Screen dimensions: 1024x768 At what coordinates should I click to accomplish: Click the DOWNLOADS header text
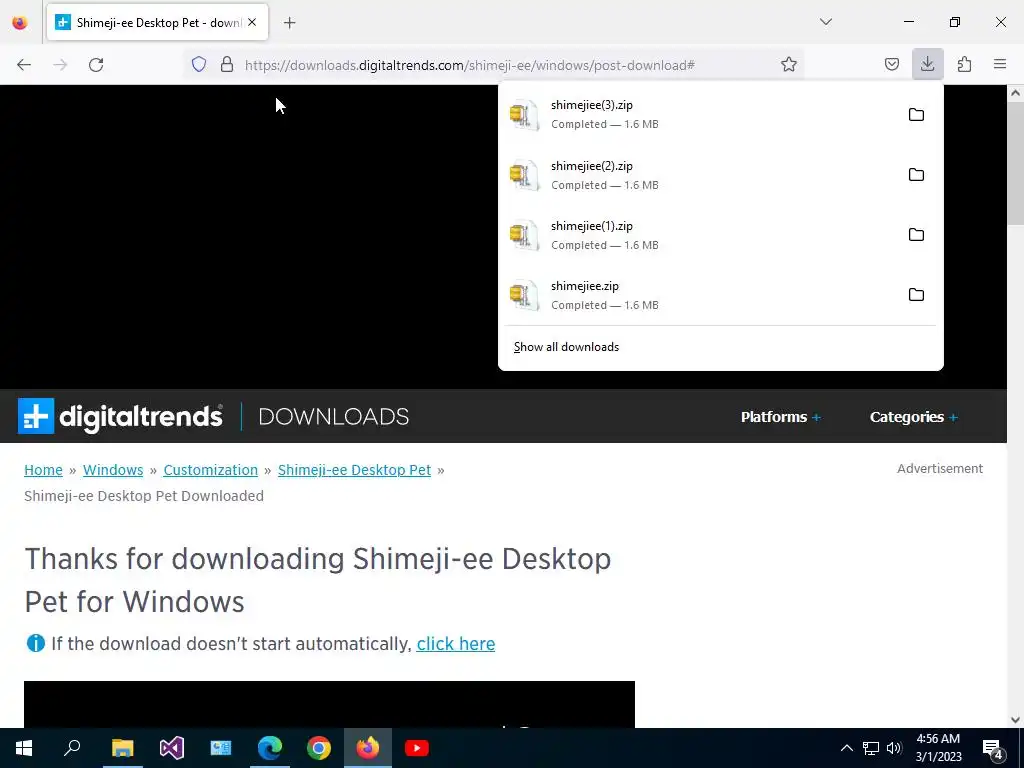(x=334, y=417)
